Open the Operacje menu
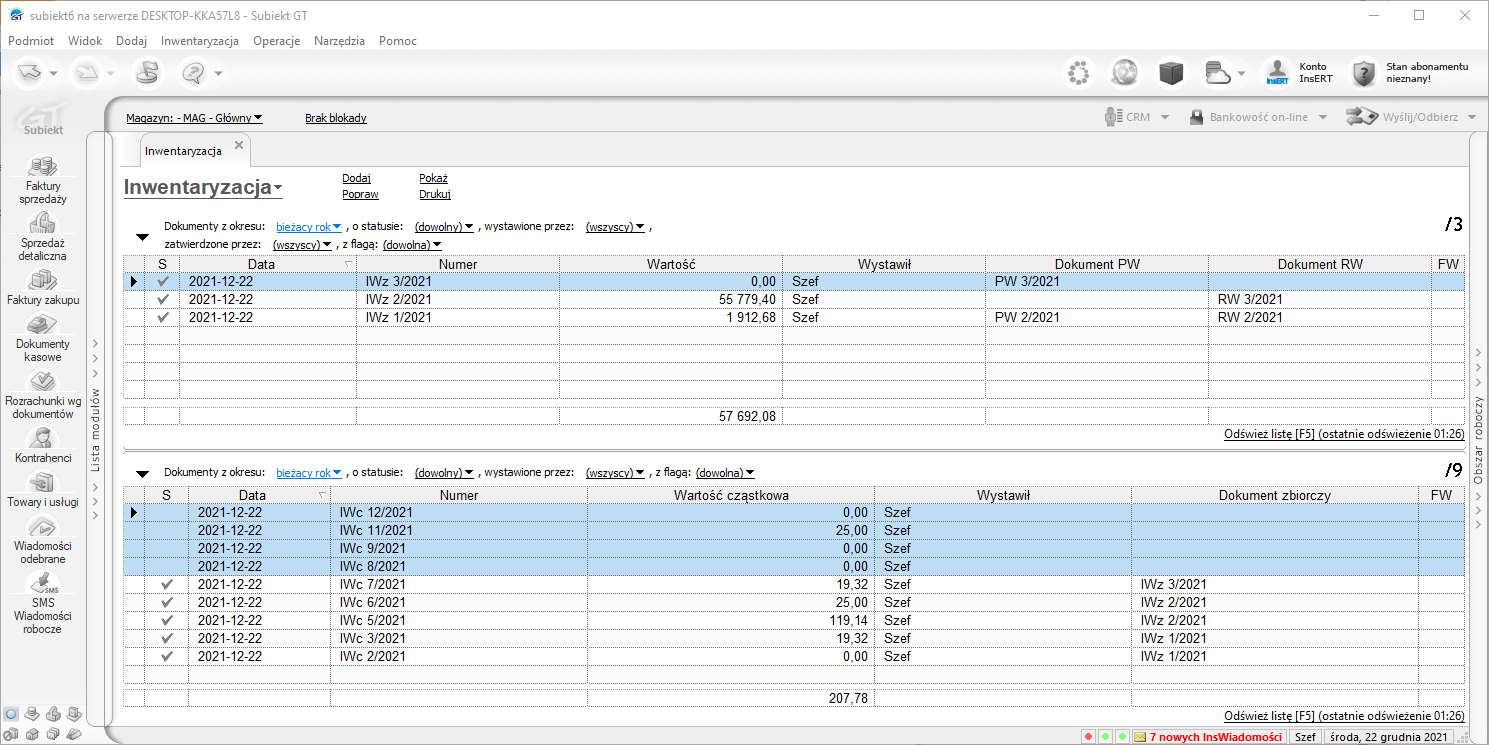The height and width of the screenshot is (745, 1489). point(277,41)
